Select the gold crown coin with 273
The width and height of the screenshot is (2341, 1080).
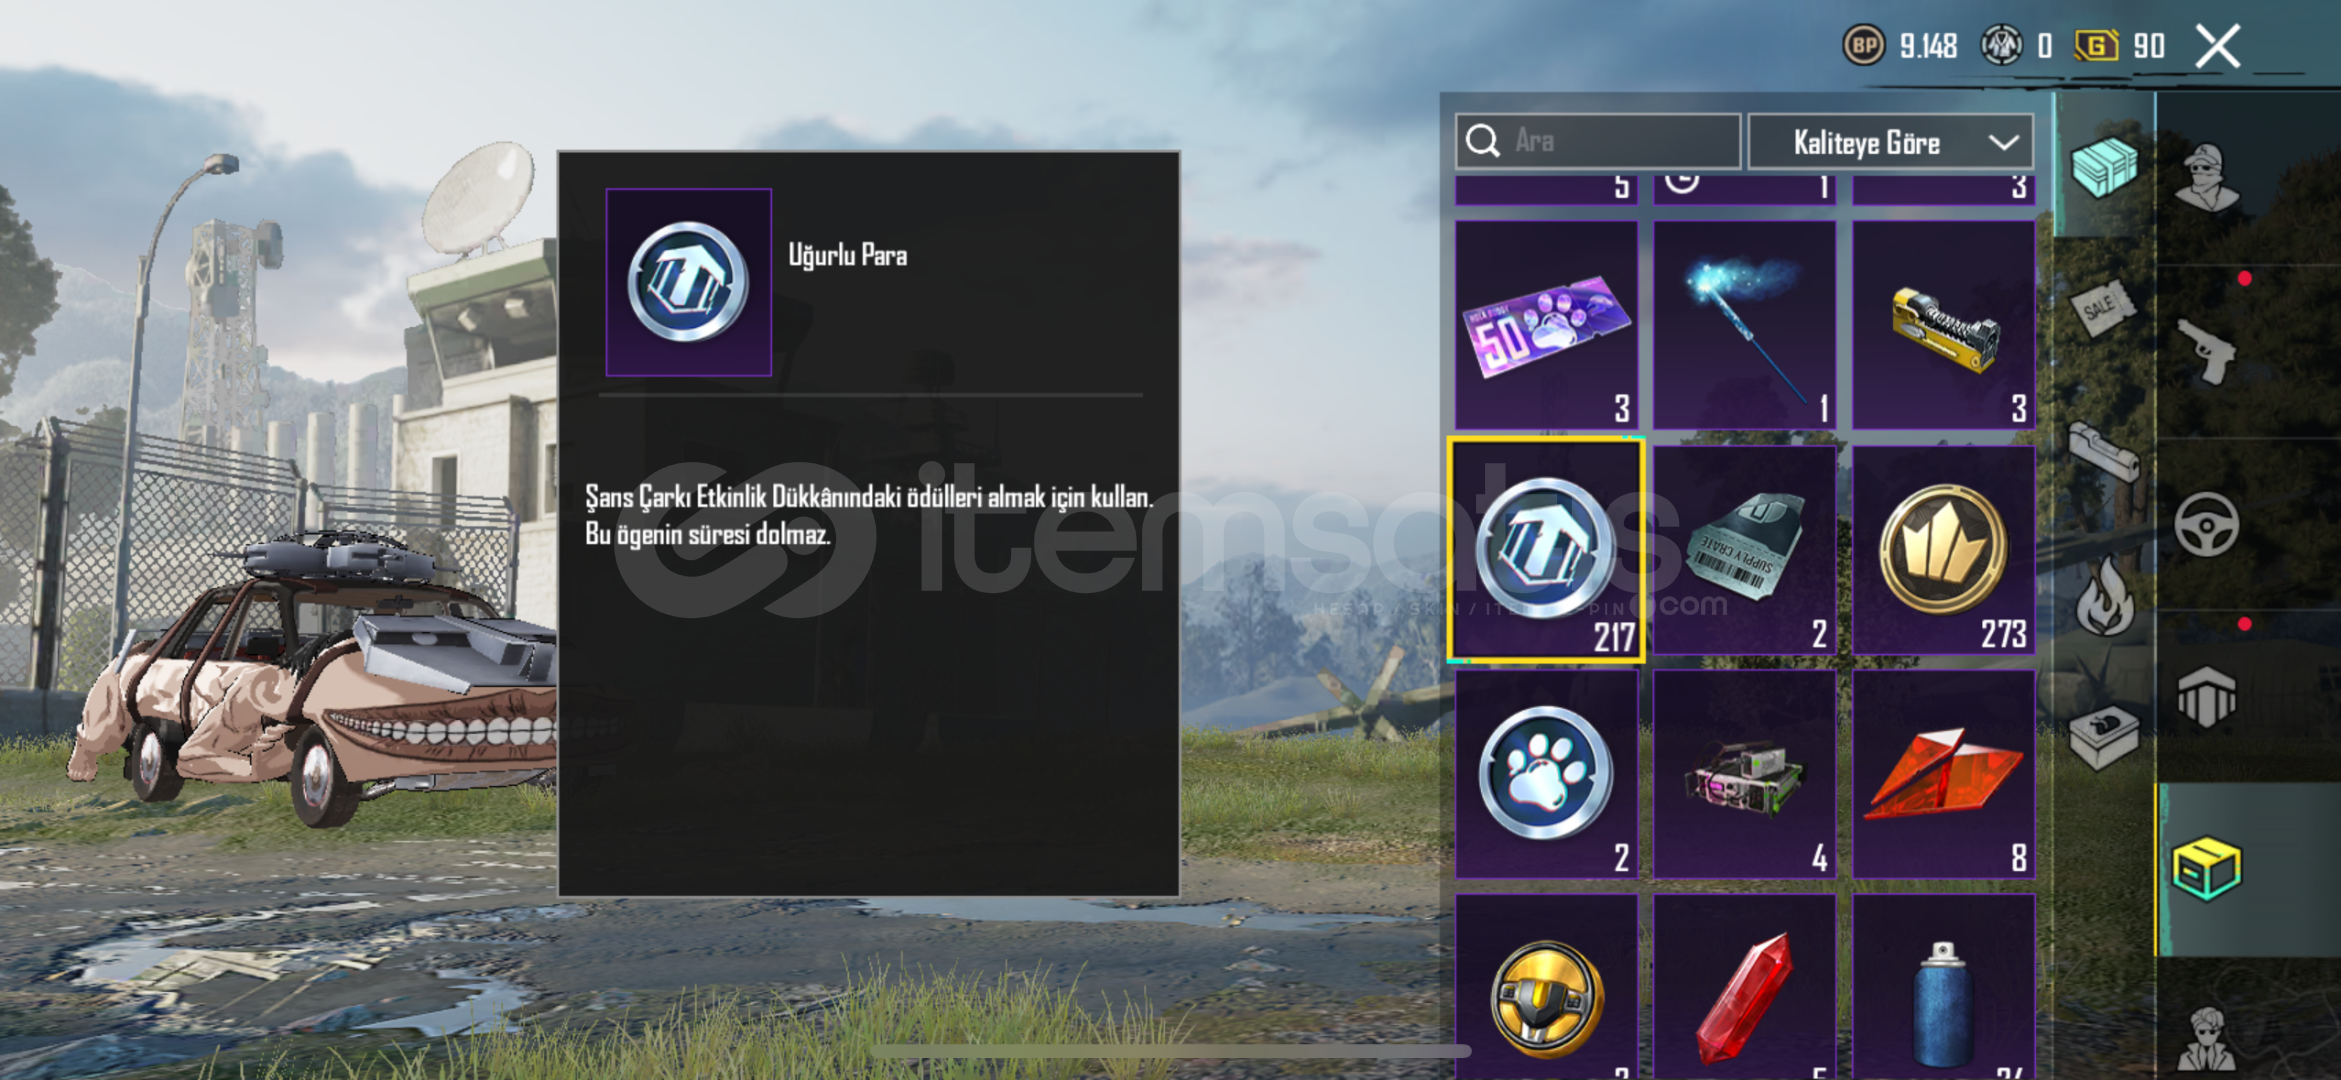pos(1943,550)
